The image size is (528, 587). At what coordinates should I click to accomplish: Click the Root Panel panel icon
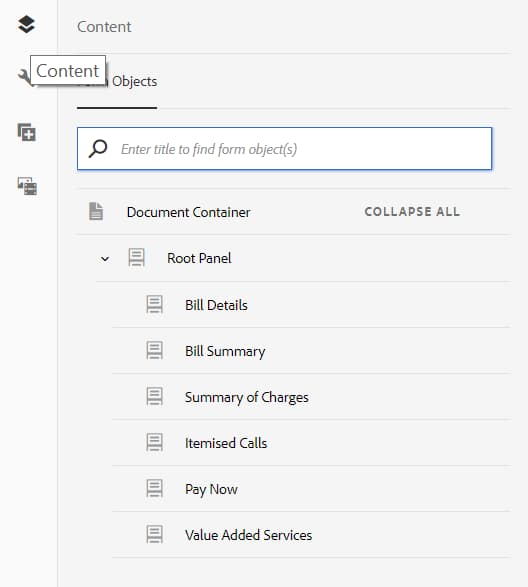point(136,258)
